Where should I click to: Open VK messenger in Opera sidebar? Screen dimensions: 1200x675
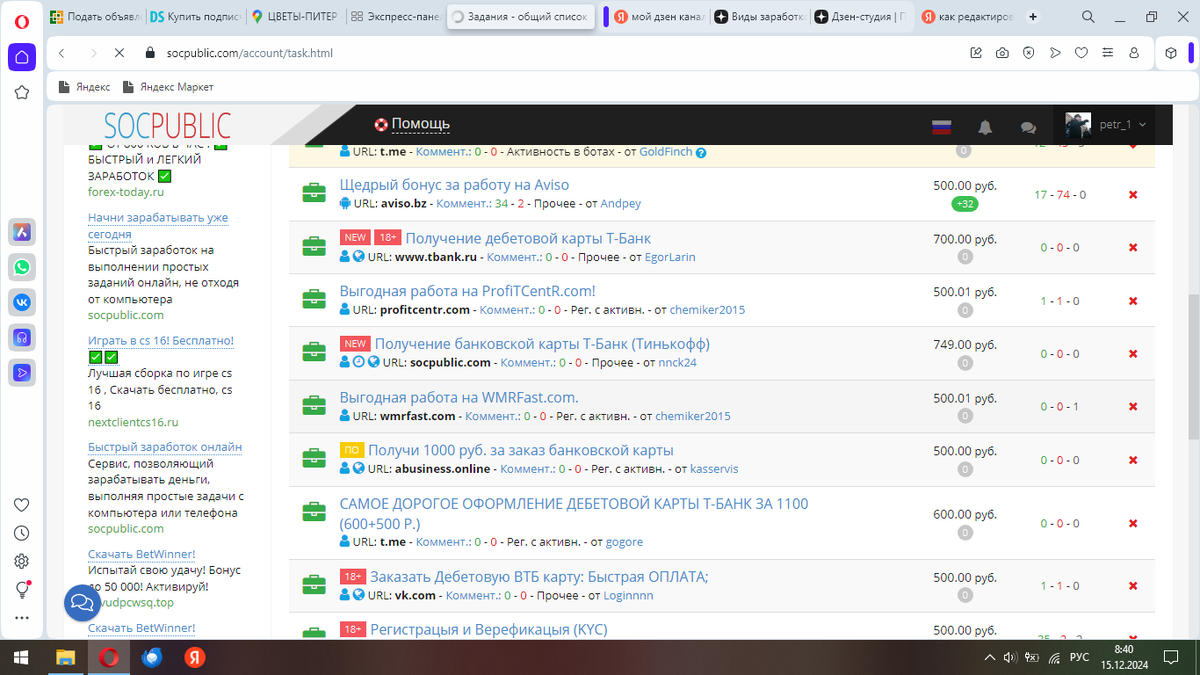pyautogui.click(x=22, y=302)
